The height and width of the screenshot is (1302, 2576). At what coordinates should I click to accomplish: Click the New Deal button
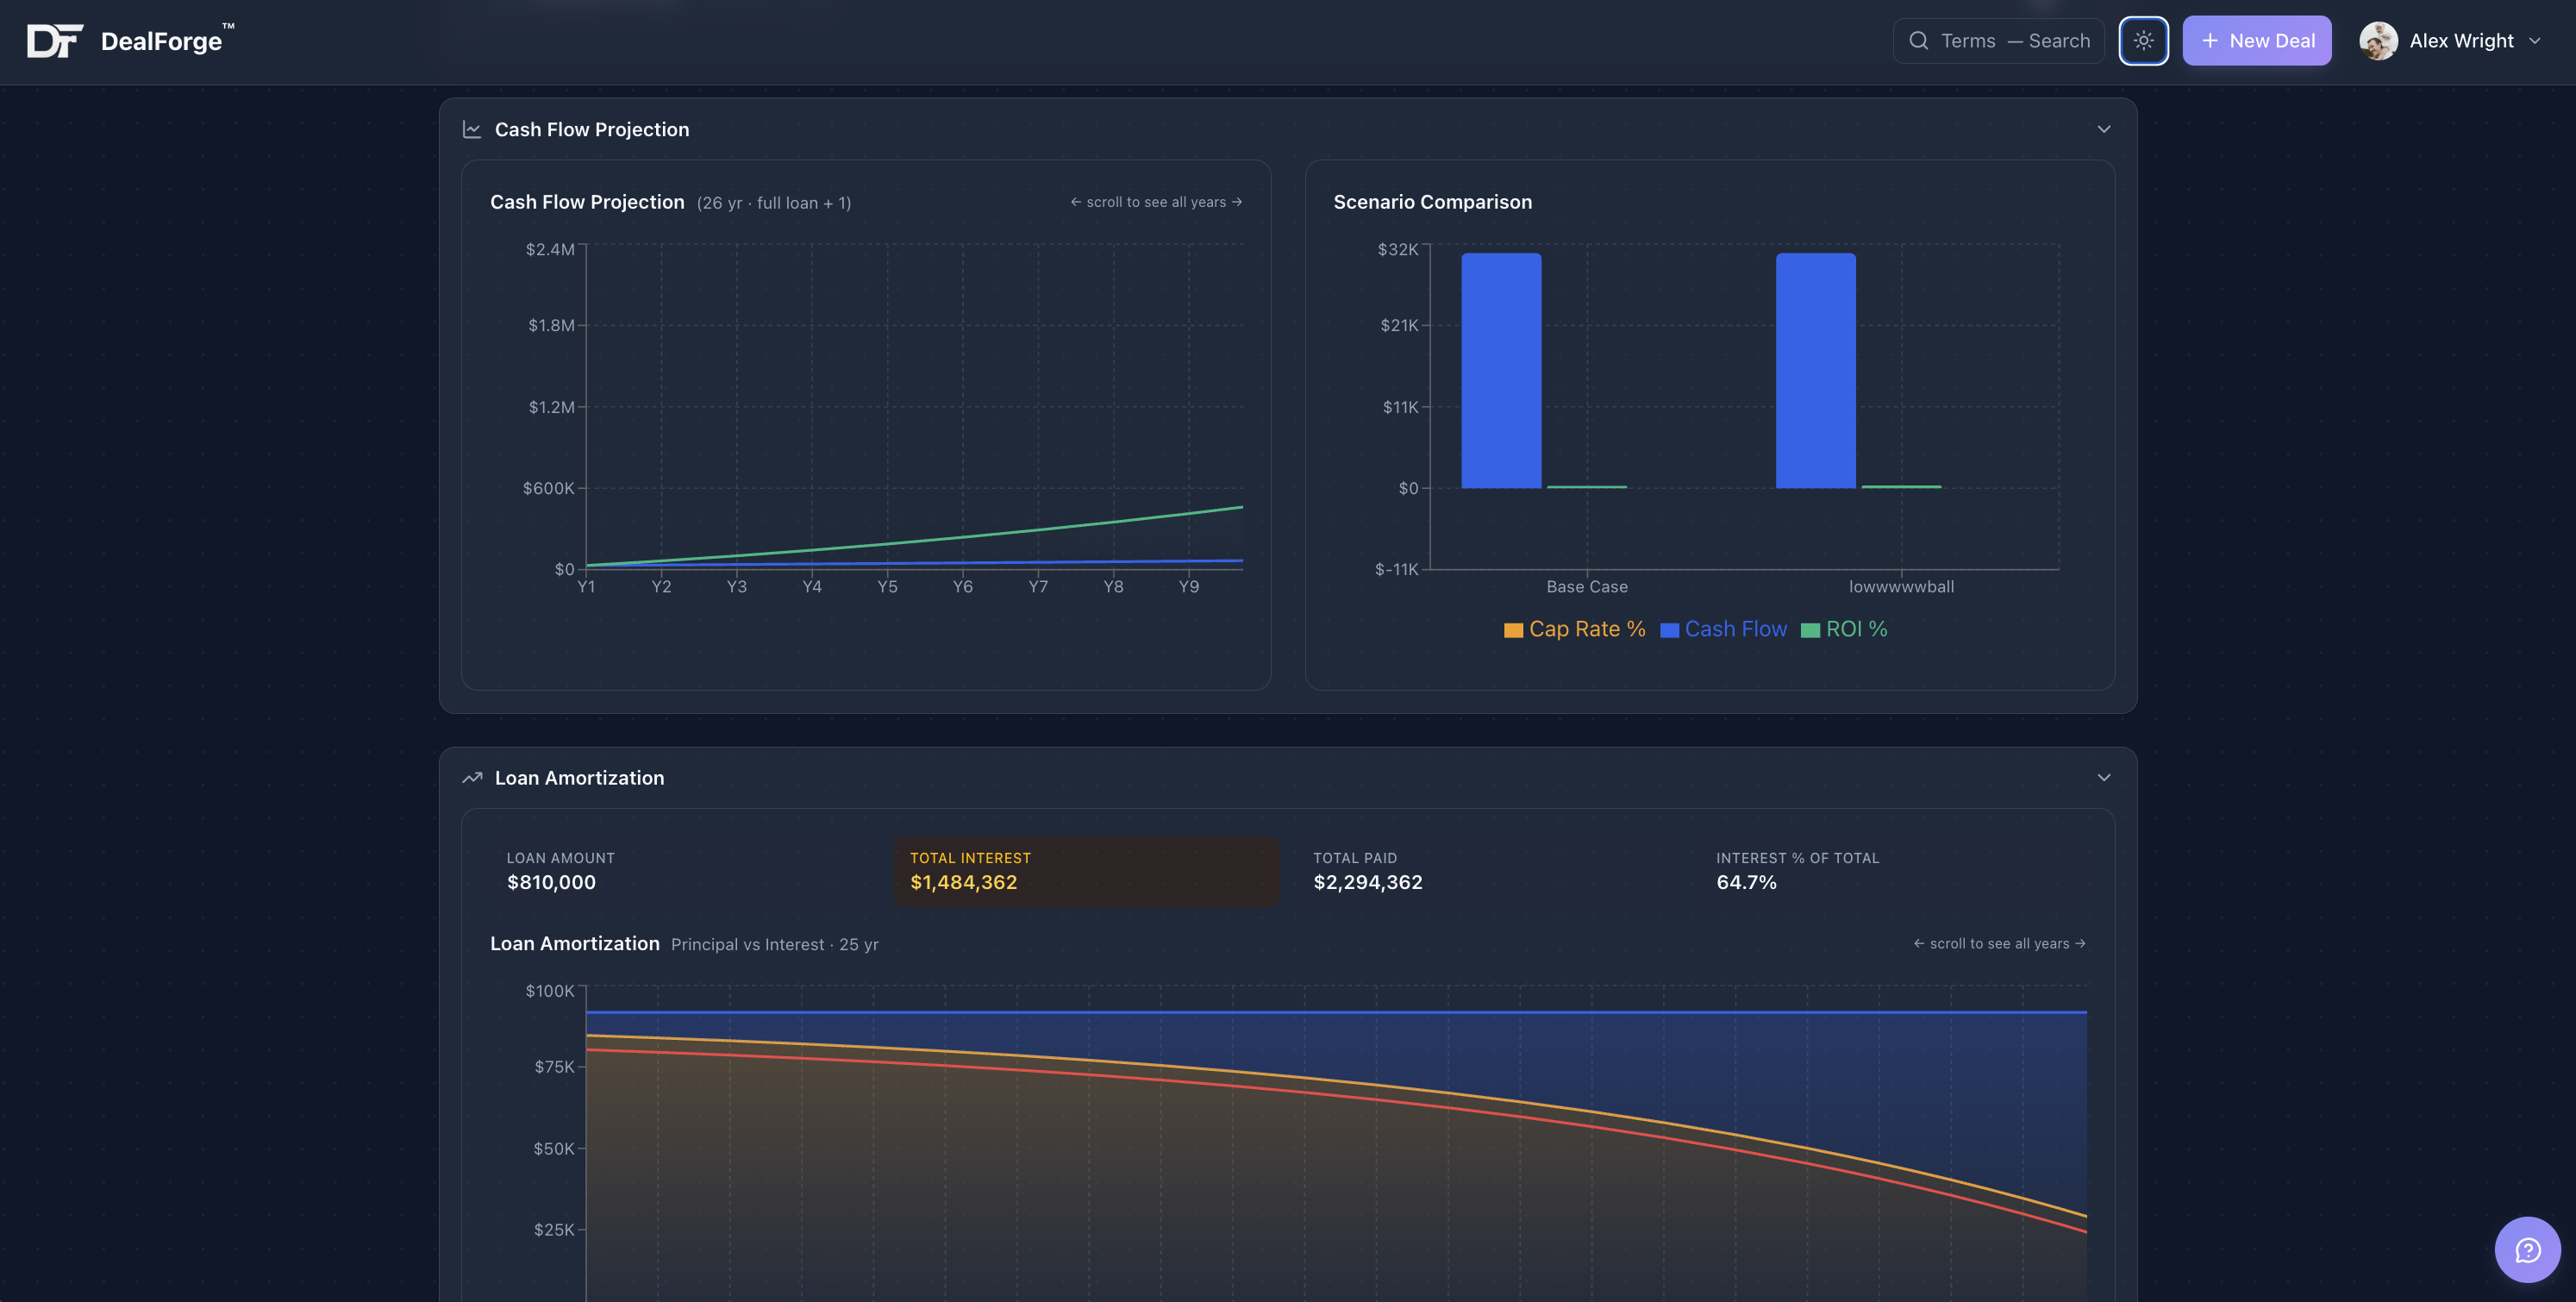point(2256,41)
